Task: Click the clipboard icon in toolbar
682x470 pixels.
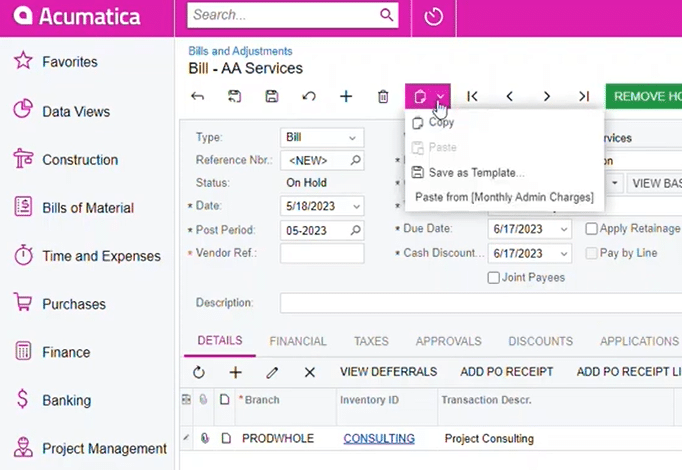Action: point(420,96)
